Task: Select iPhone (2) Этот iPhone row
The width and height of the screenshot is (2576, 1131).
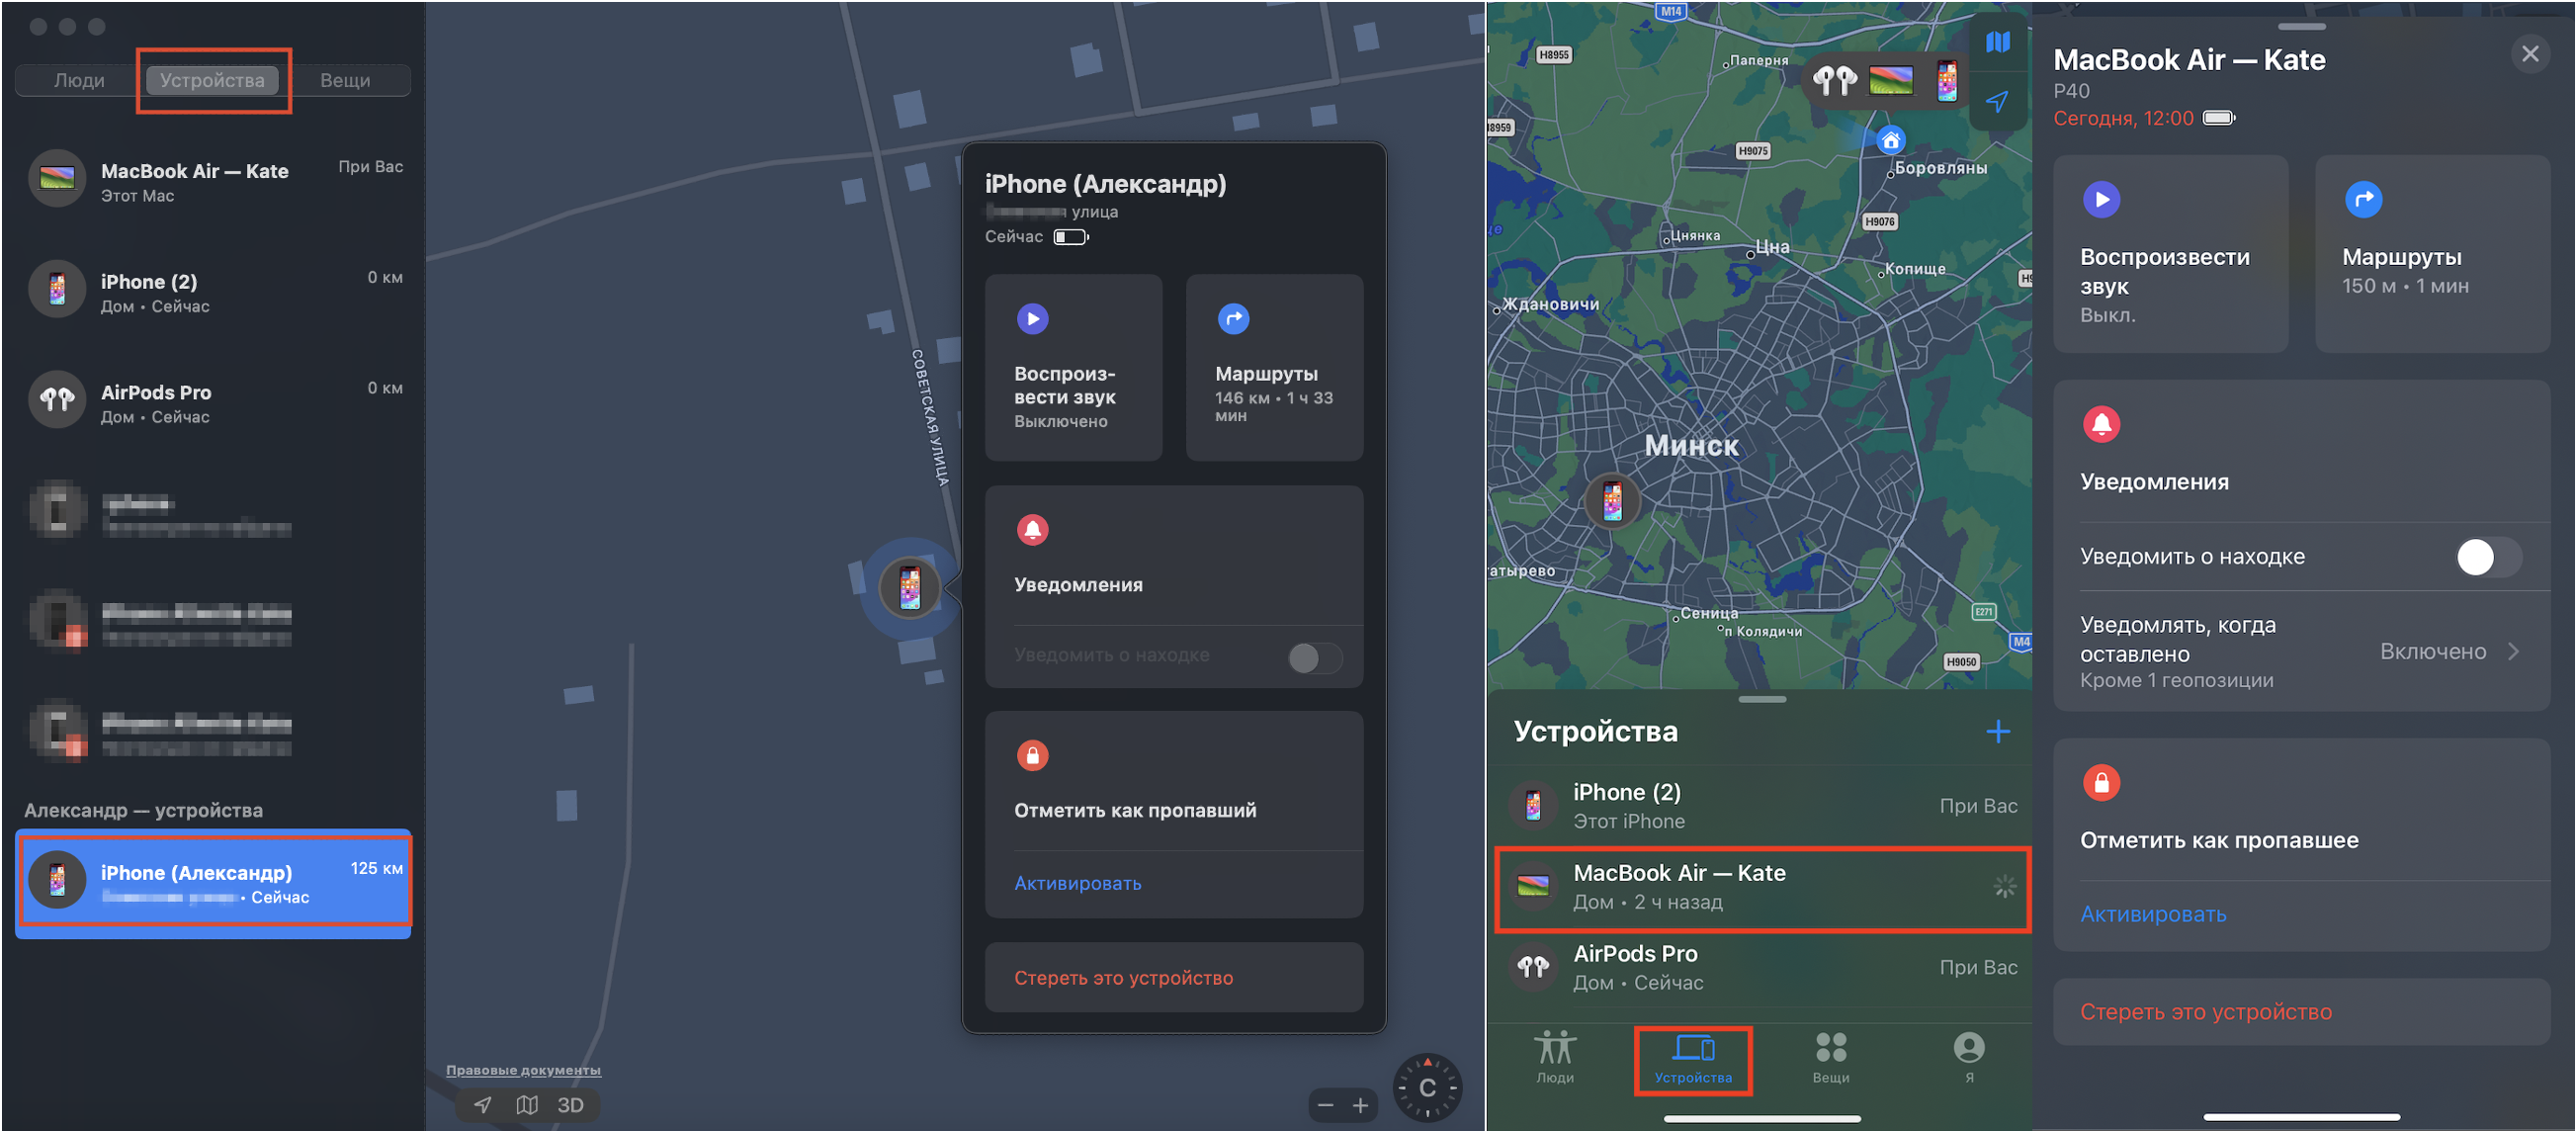Action: pyautogui.click(x=1761, y=806)
